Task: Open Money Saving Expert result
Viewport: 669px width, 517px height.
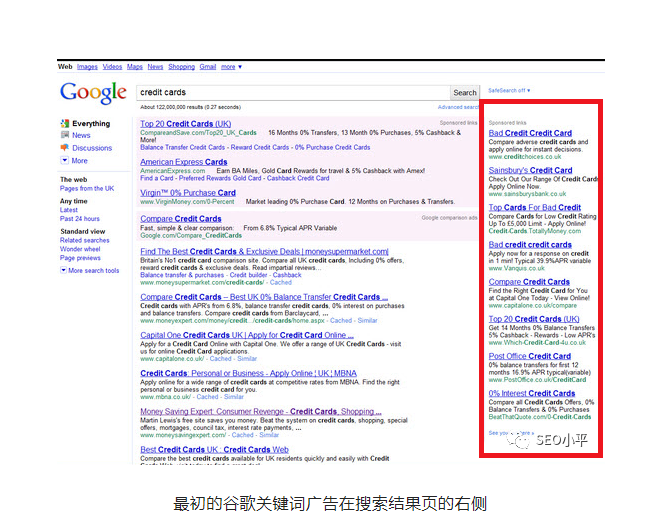Action: pos(261,412)
